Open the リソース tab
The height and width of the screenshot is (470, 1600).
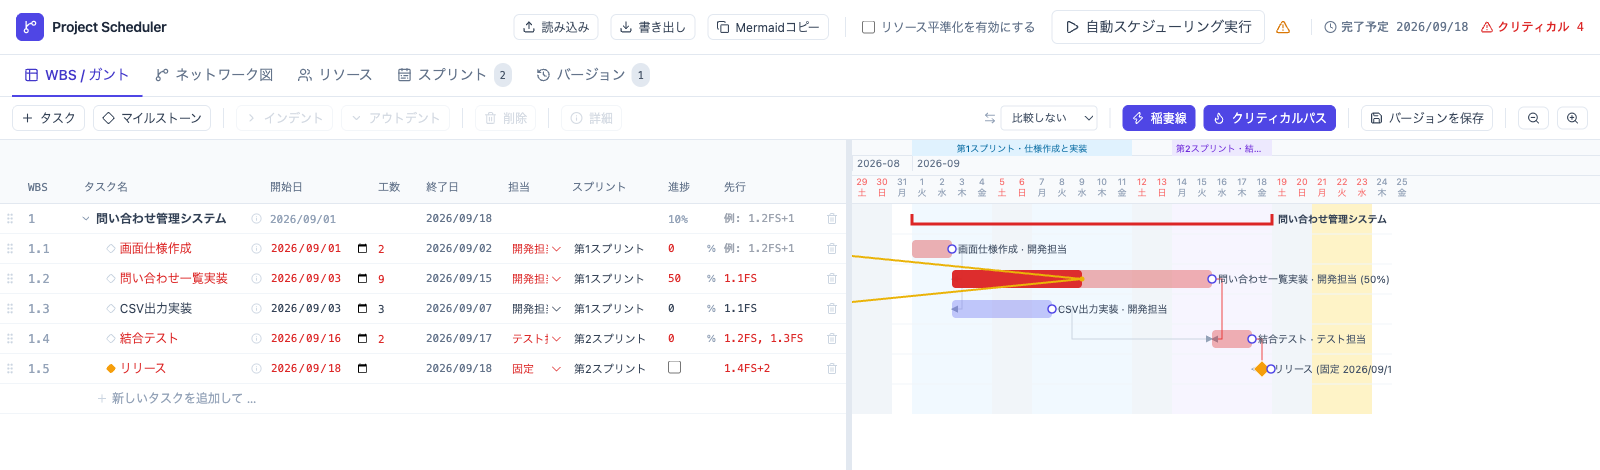tap(335, 75)
